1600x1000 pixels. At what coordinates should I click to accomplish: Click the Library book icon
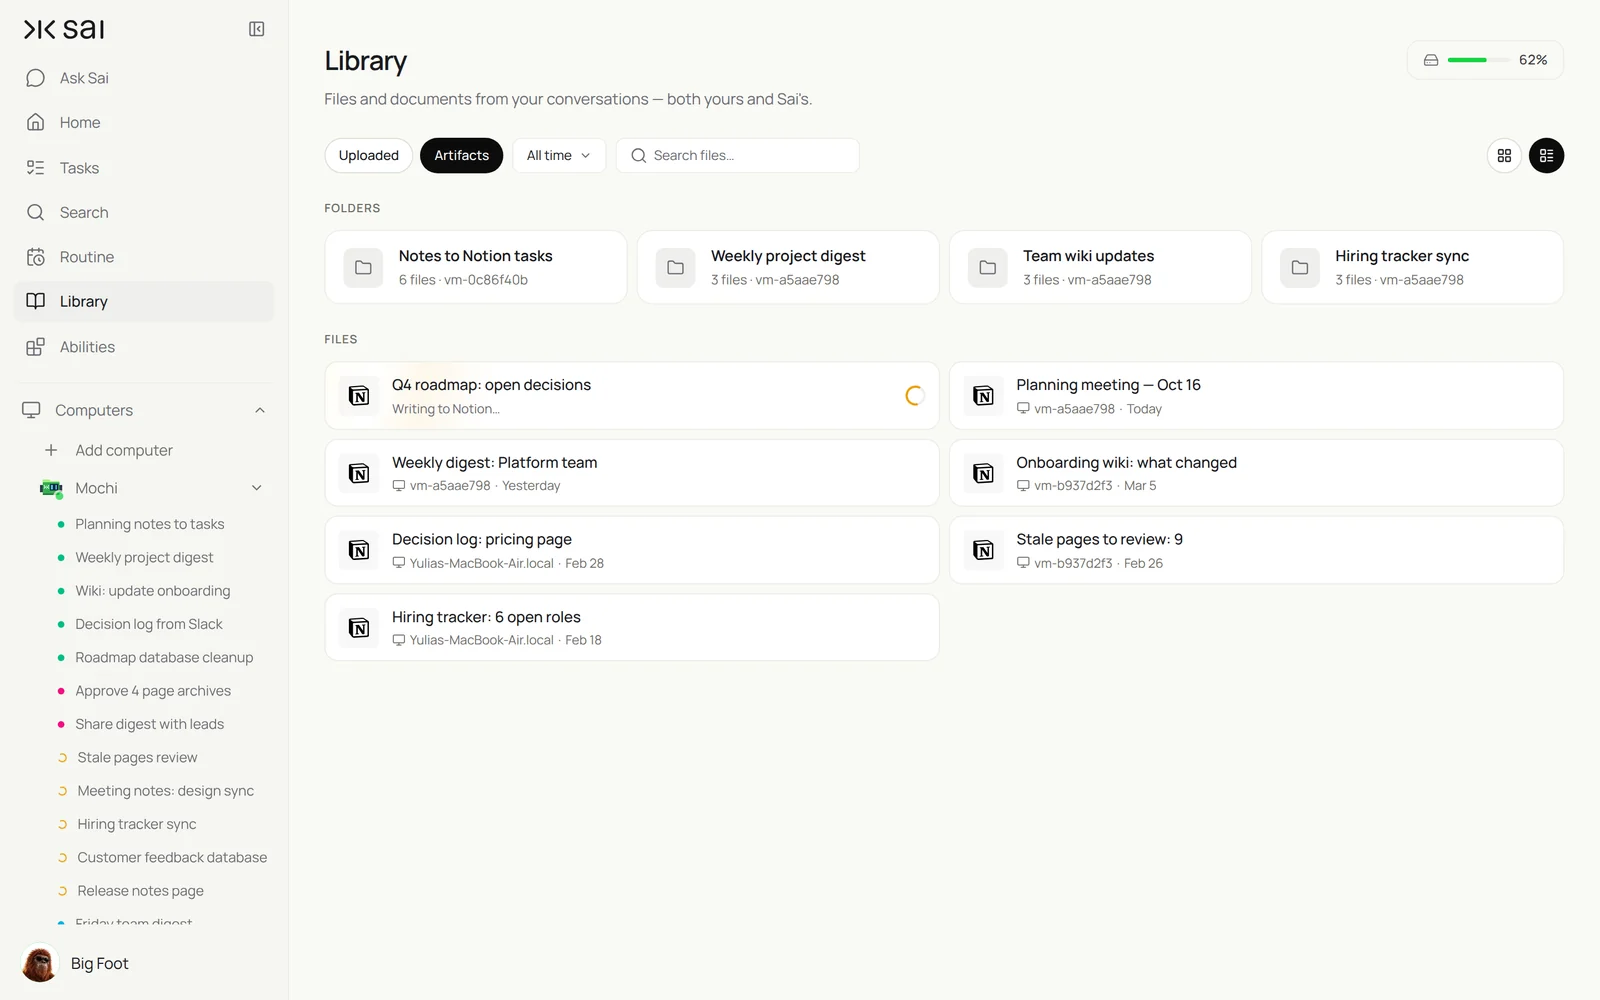(x=36, y=301)
